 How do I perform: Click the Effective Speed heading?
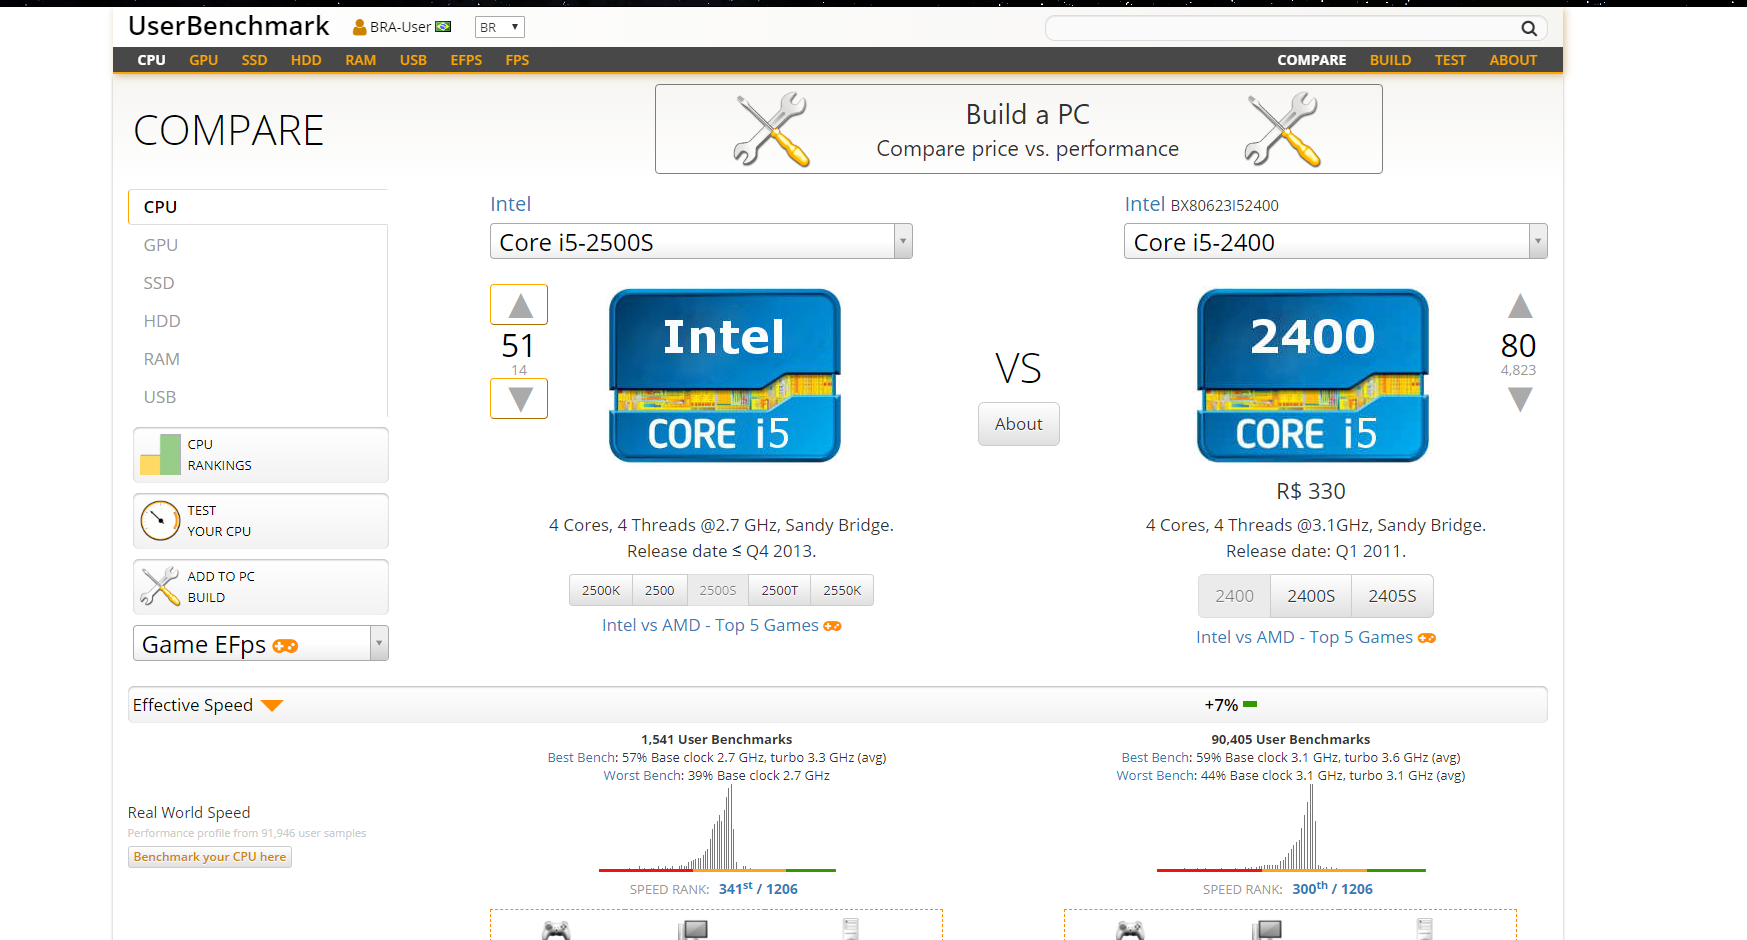[x=193, y=705]
